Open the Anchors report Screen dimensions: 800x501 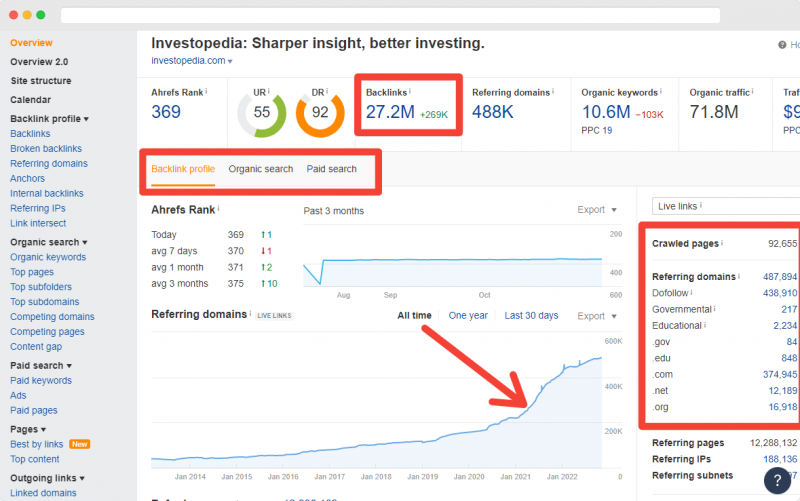point(28,179)
